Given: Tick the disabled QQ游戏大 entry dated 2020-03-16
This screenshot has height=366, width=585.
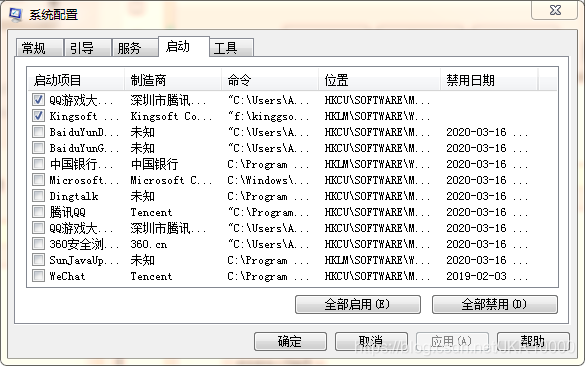Looking at the screenshot, I should point(38,228).
